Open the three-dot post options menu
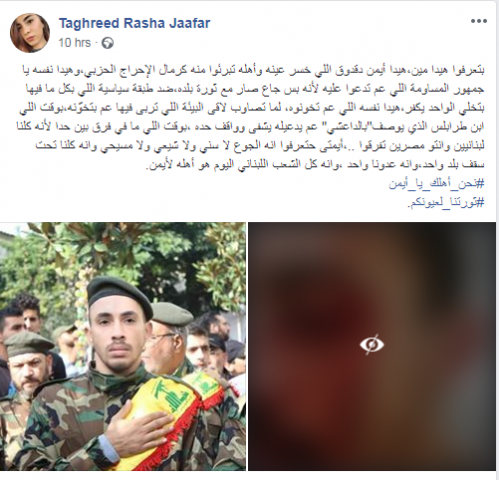The height and width of the screenshot is (480, 499). pos(479,21)
